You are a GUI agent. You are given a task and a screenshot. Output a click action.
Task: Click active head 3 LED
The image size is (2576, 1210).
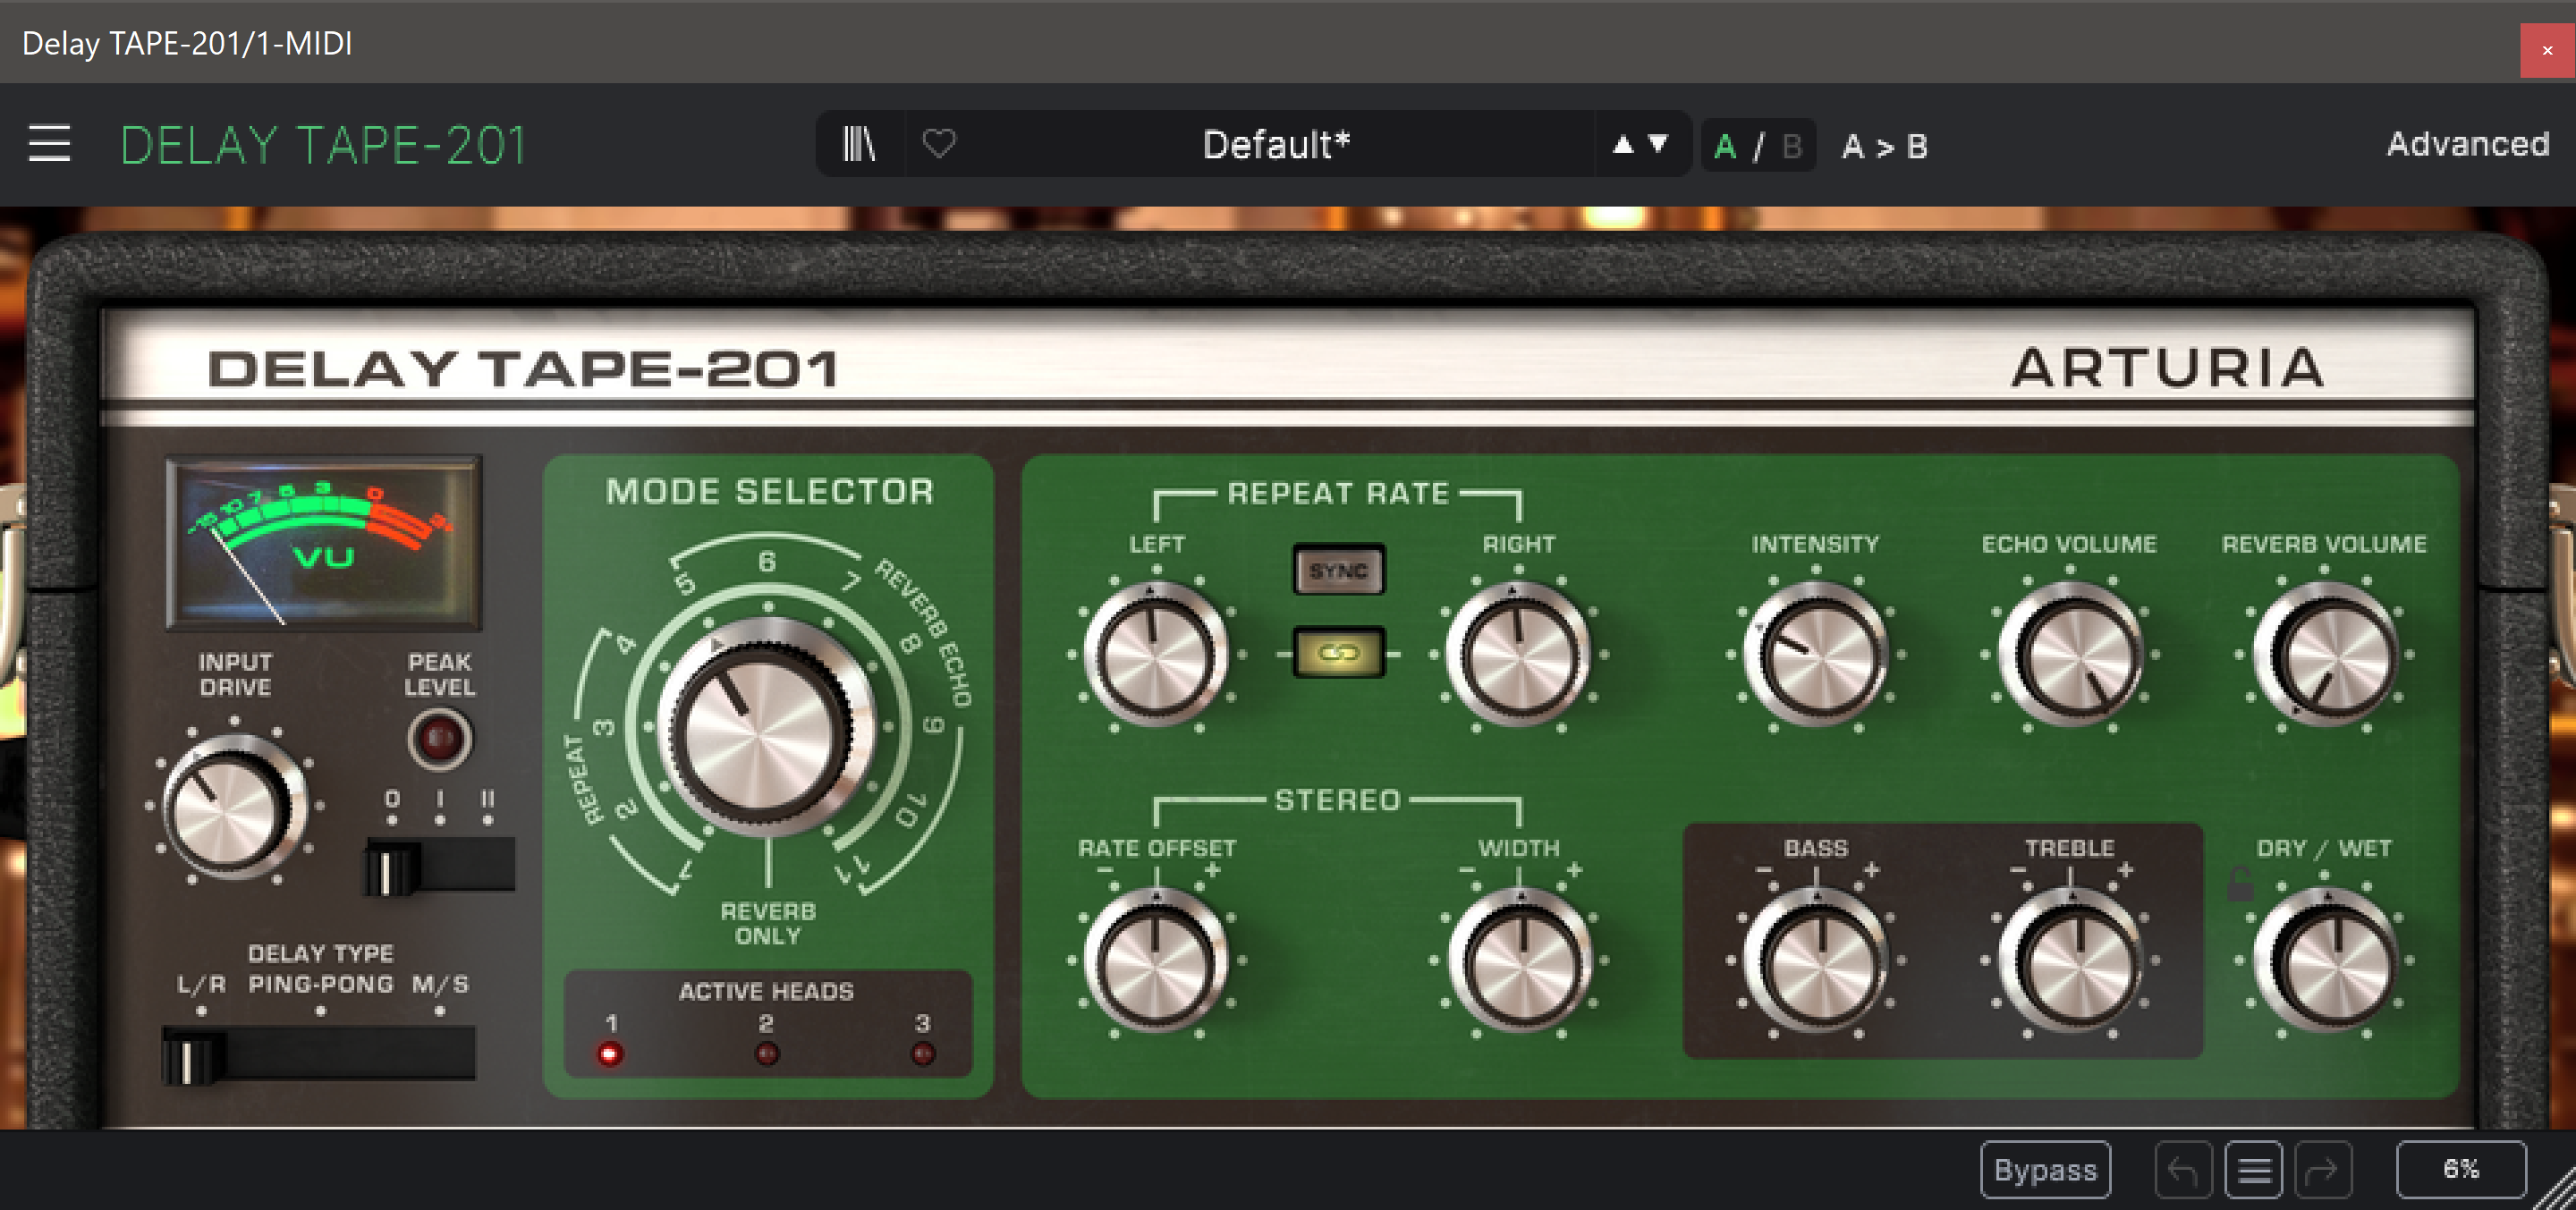[x=922, y=1053]
